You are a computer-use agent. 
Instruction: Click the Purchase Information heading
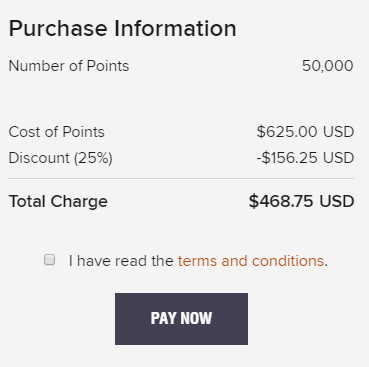click(x=122, y=29)
